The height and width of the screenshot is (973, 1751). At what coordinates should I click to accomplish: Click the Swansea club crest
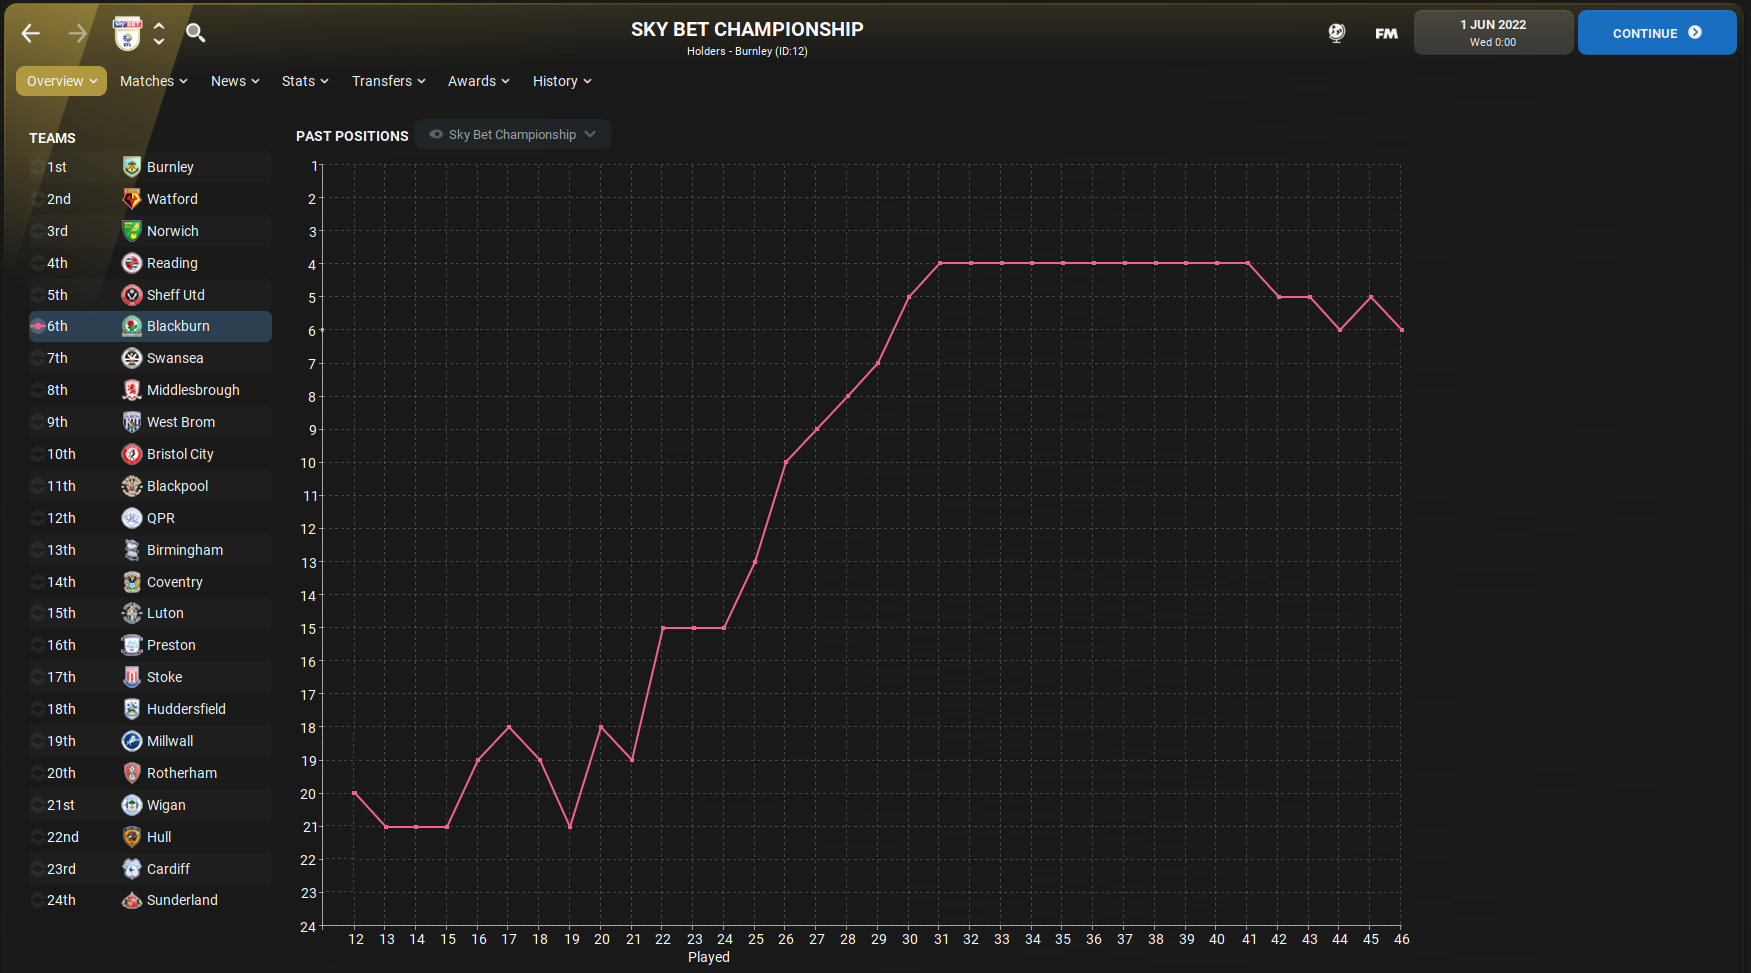(132, 358)
